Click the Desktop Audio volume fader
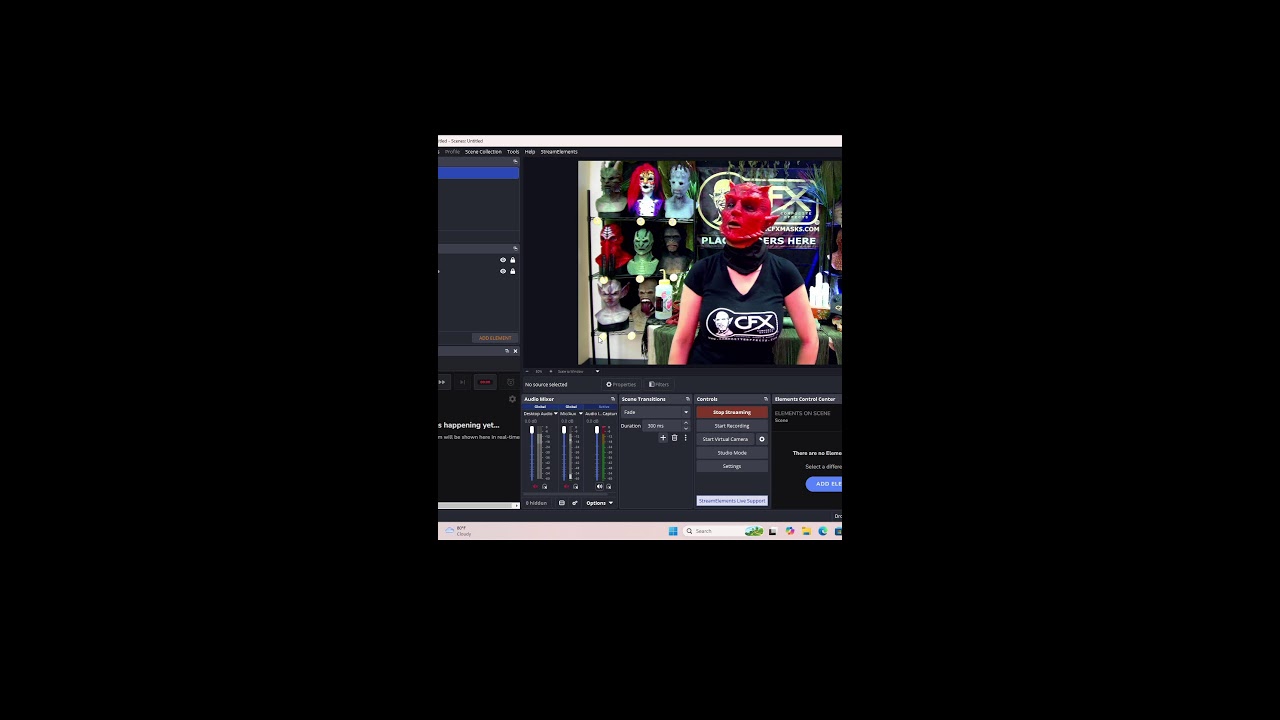Image resolution: width=1280 pixels, height=720 pixels. coord(532,430)
